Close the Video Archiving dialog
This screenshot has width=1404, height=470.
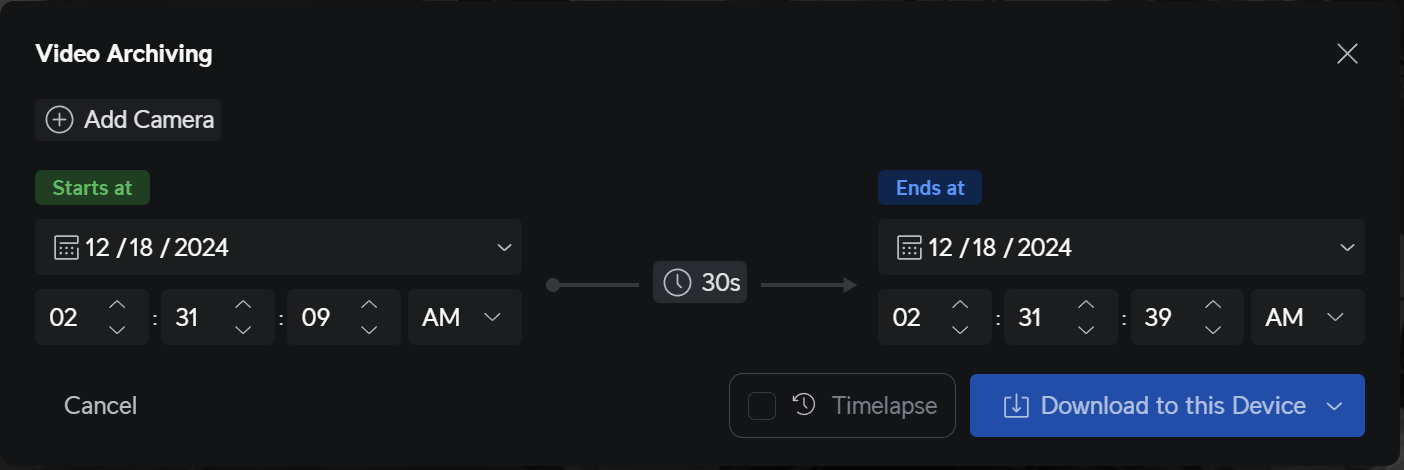[x=1347, y=54]
